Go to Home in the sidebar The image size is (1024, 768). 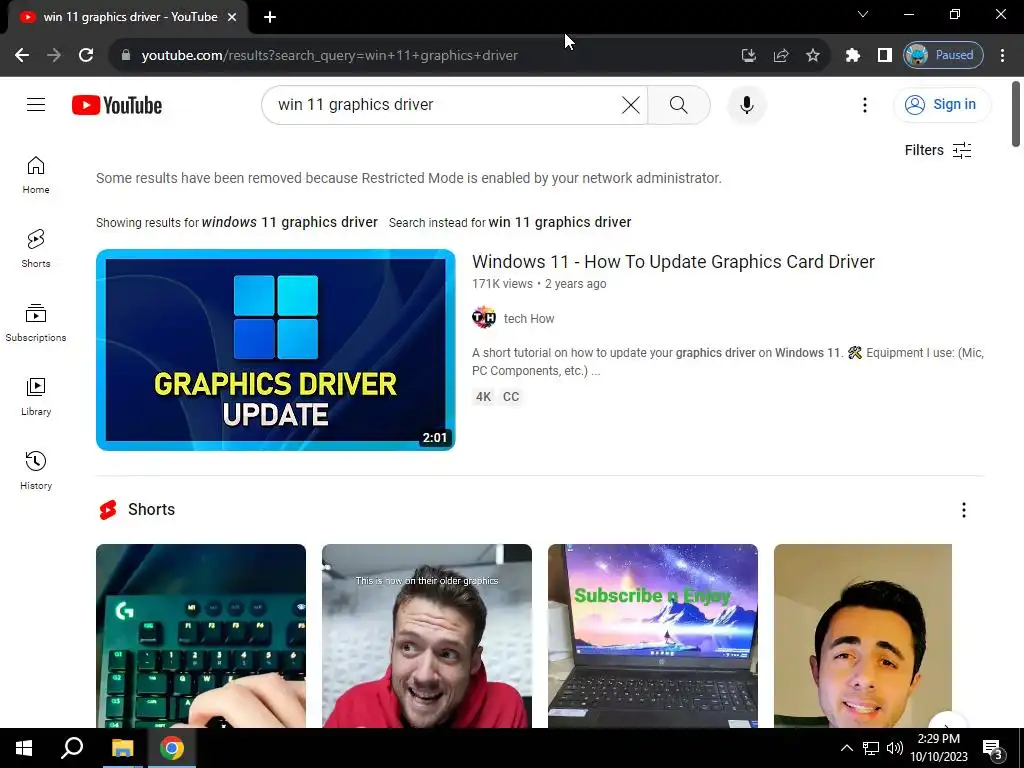(x=36, y=175)
